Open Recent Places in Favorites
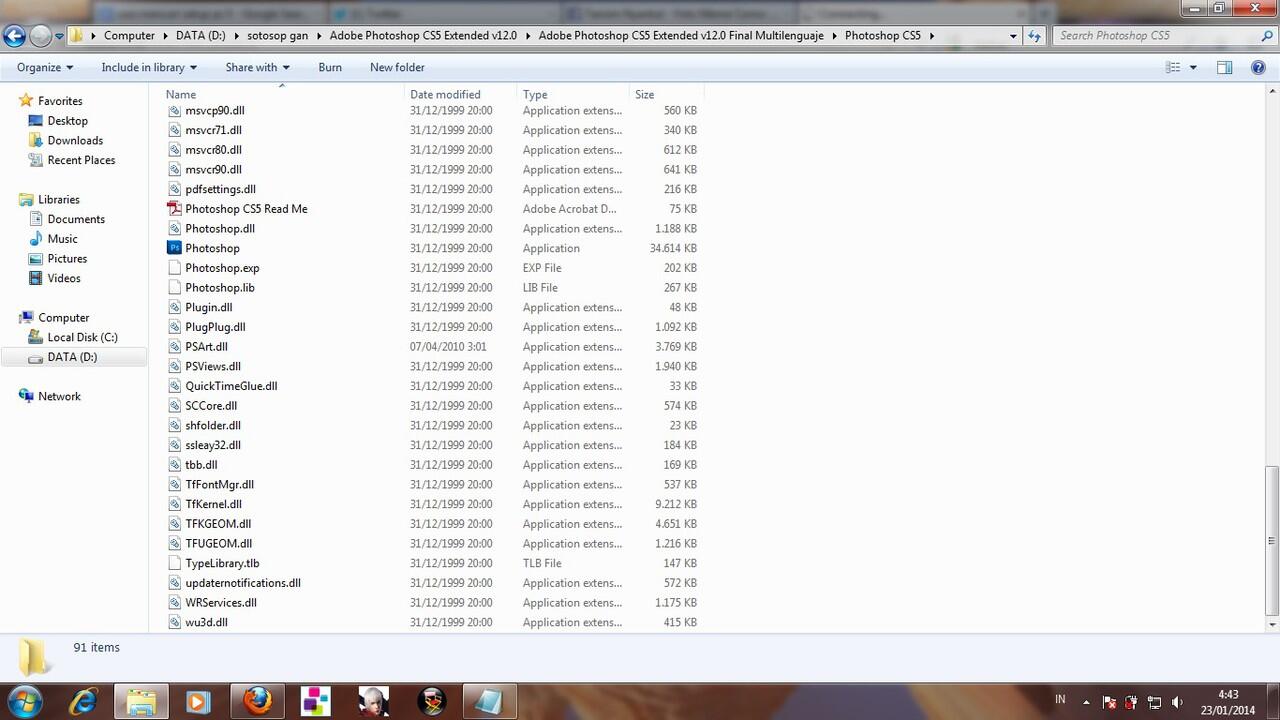Viewport: 1280px width, 720px height. click(x=81, y=160)
